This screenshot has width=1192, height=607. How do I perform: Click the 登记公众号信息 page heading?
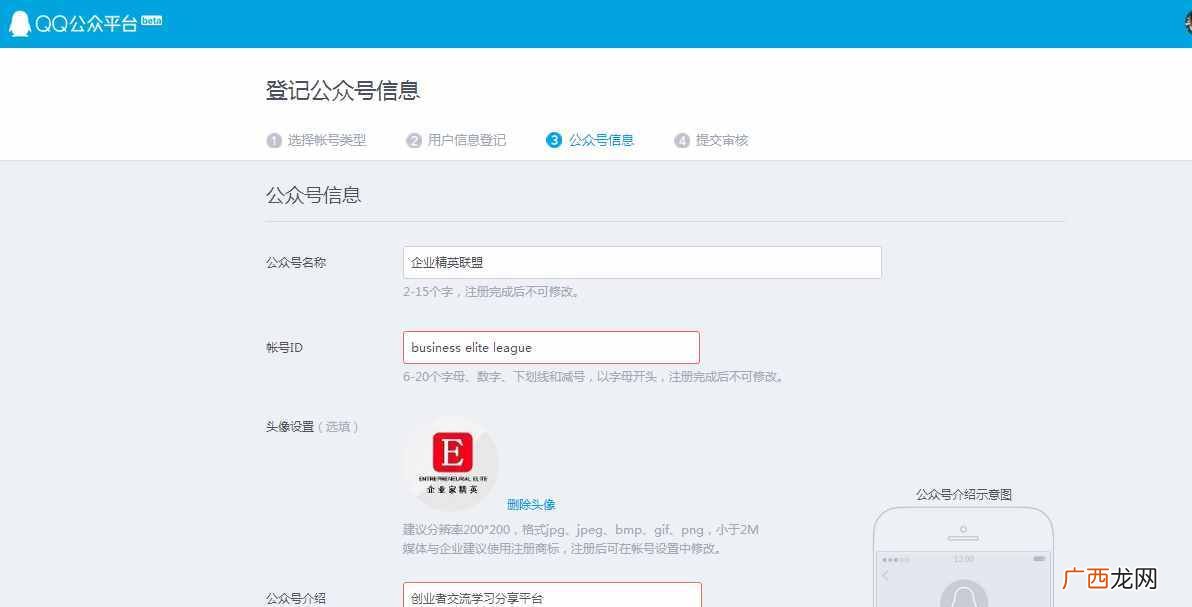[343, 91]
